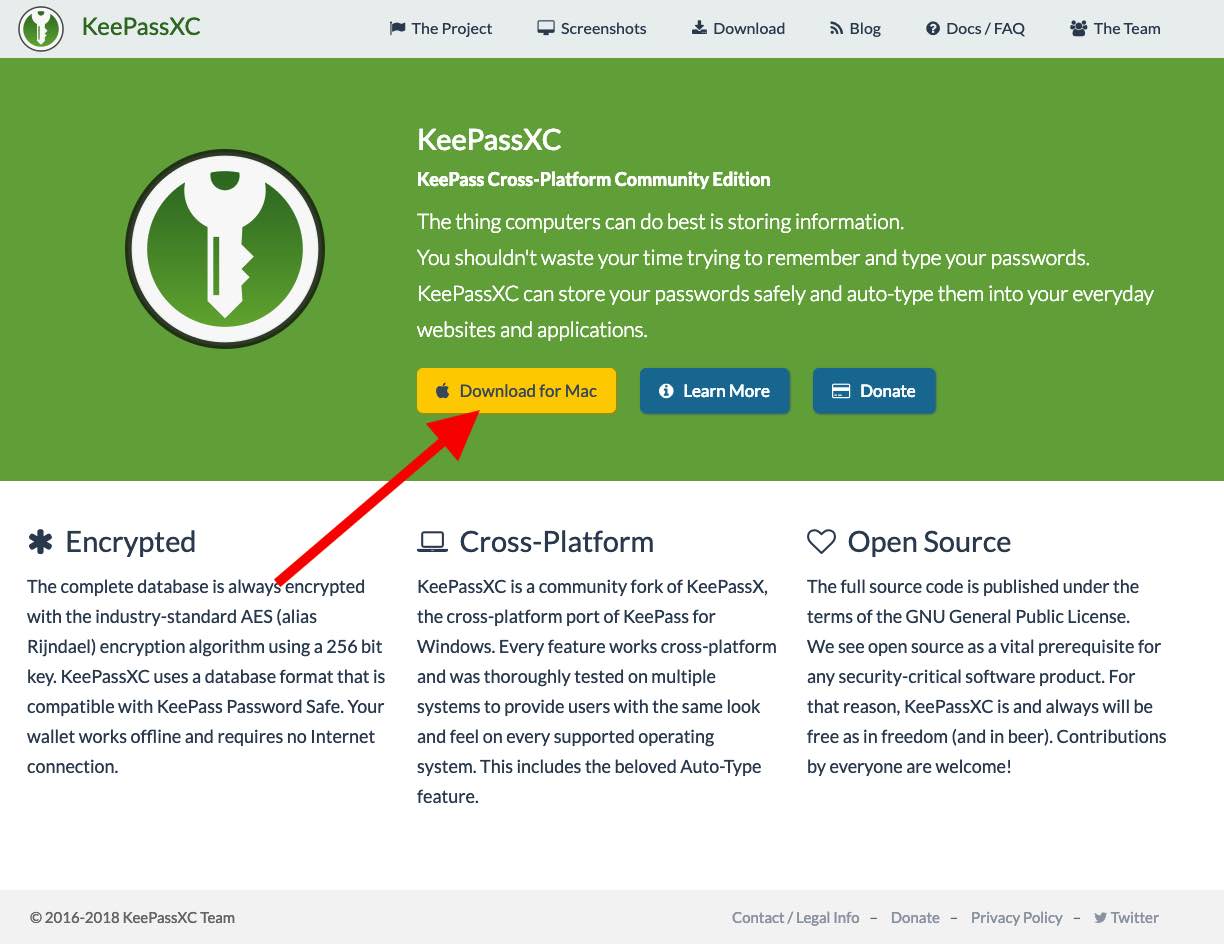Click the KeePassXC key logo in header
Image resolution: width=1224 pixels, height=944 pixels.
(x=40, y=28)
